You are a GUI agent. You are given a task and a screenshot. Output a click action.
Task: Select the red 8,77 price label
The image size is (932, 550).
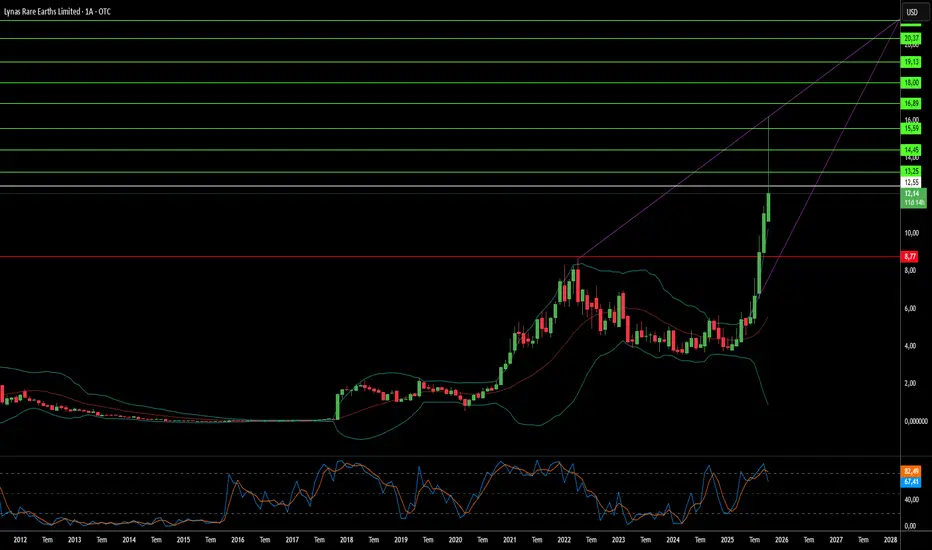tap(910, 257)
